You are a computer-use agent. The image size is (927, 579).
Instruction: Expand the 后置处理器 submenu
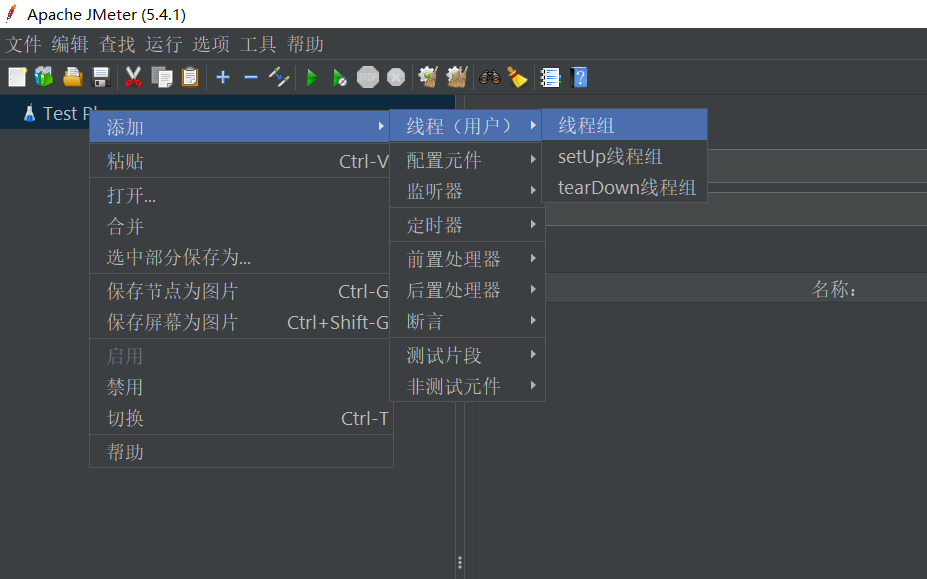click(x=467, y=290)
